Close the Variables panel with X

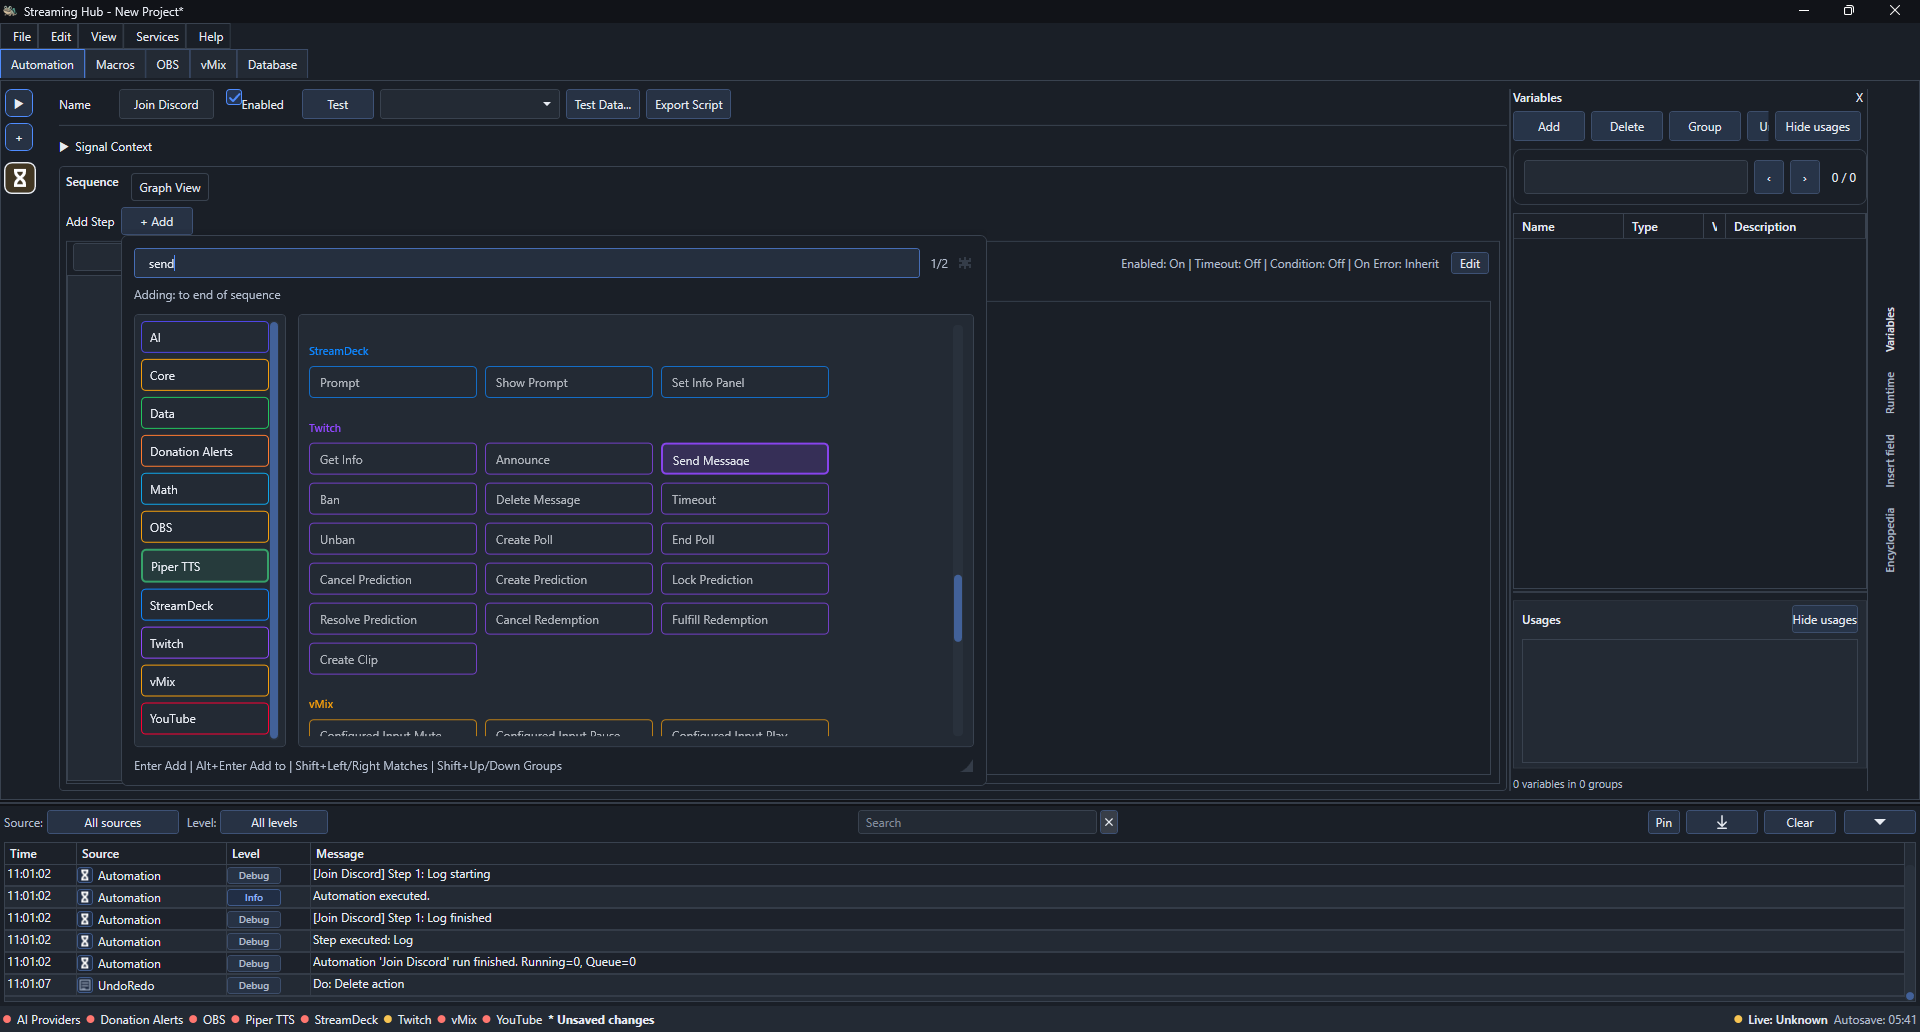pos(1859,98)
